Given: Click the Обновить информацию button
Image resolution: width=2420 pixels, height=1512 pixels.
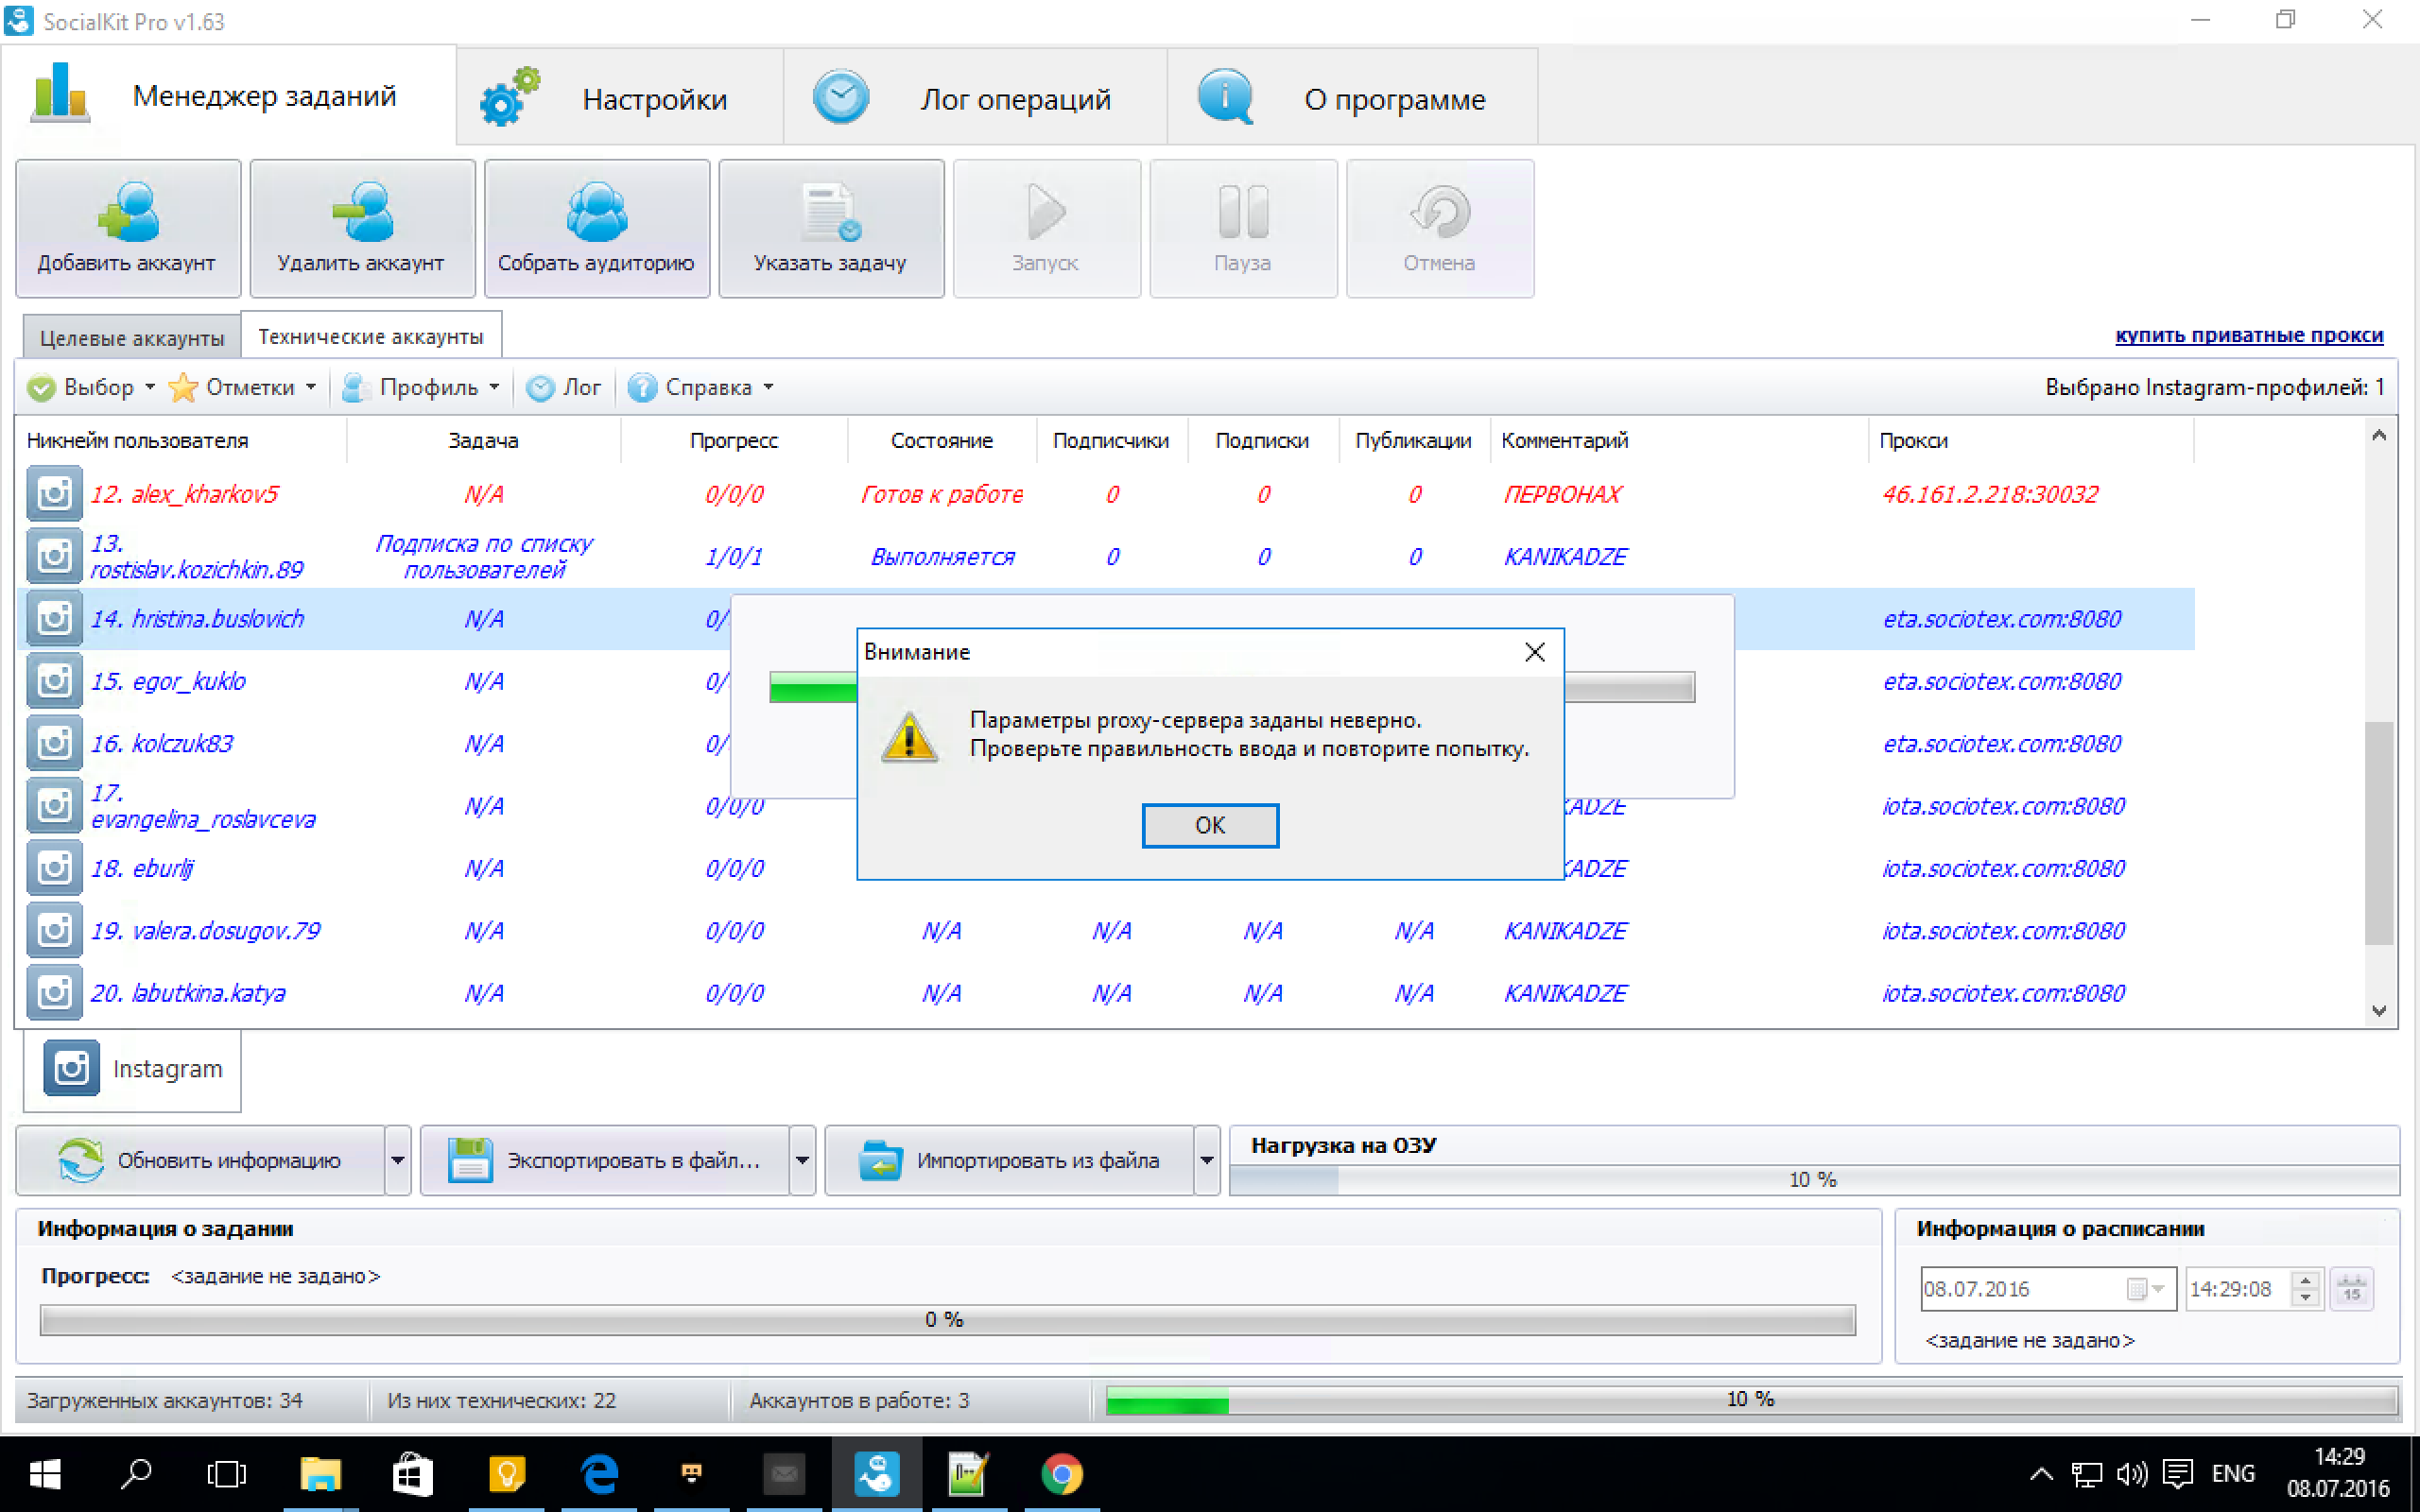Looking at the screenshot, I should click(200, 1160).
